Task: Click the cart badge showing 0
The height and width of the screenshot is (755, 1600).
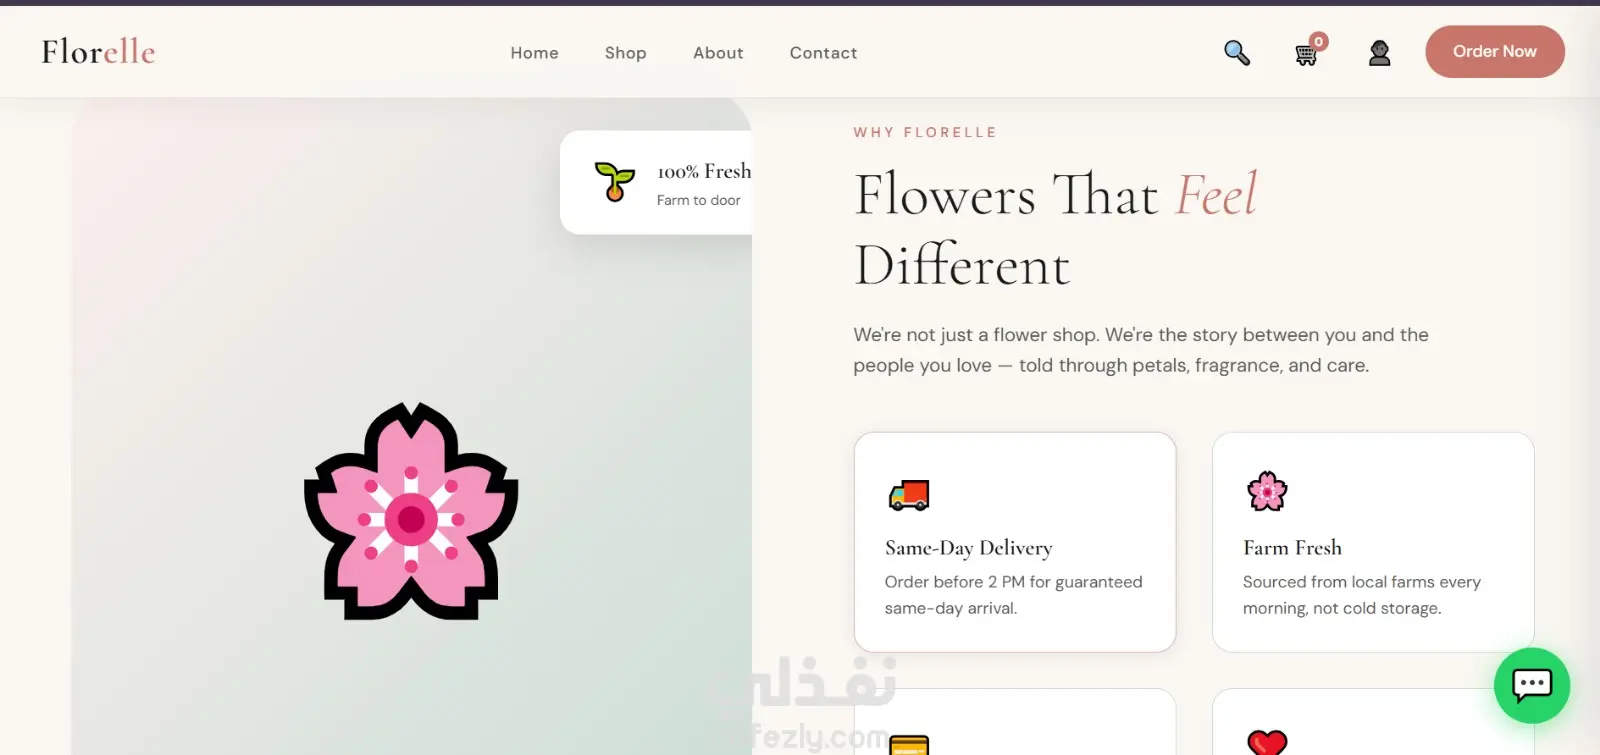Action: [x=1319, y=41]
